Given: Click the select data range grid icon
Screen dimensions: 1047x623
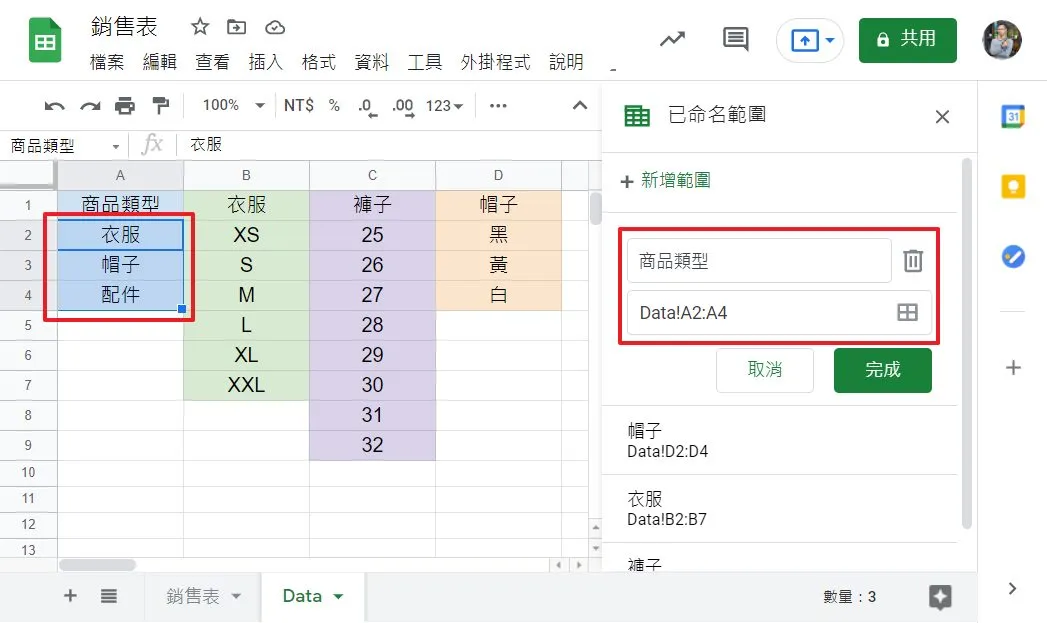Looking at the screenshot, I should click(x=907, y=312).
